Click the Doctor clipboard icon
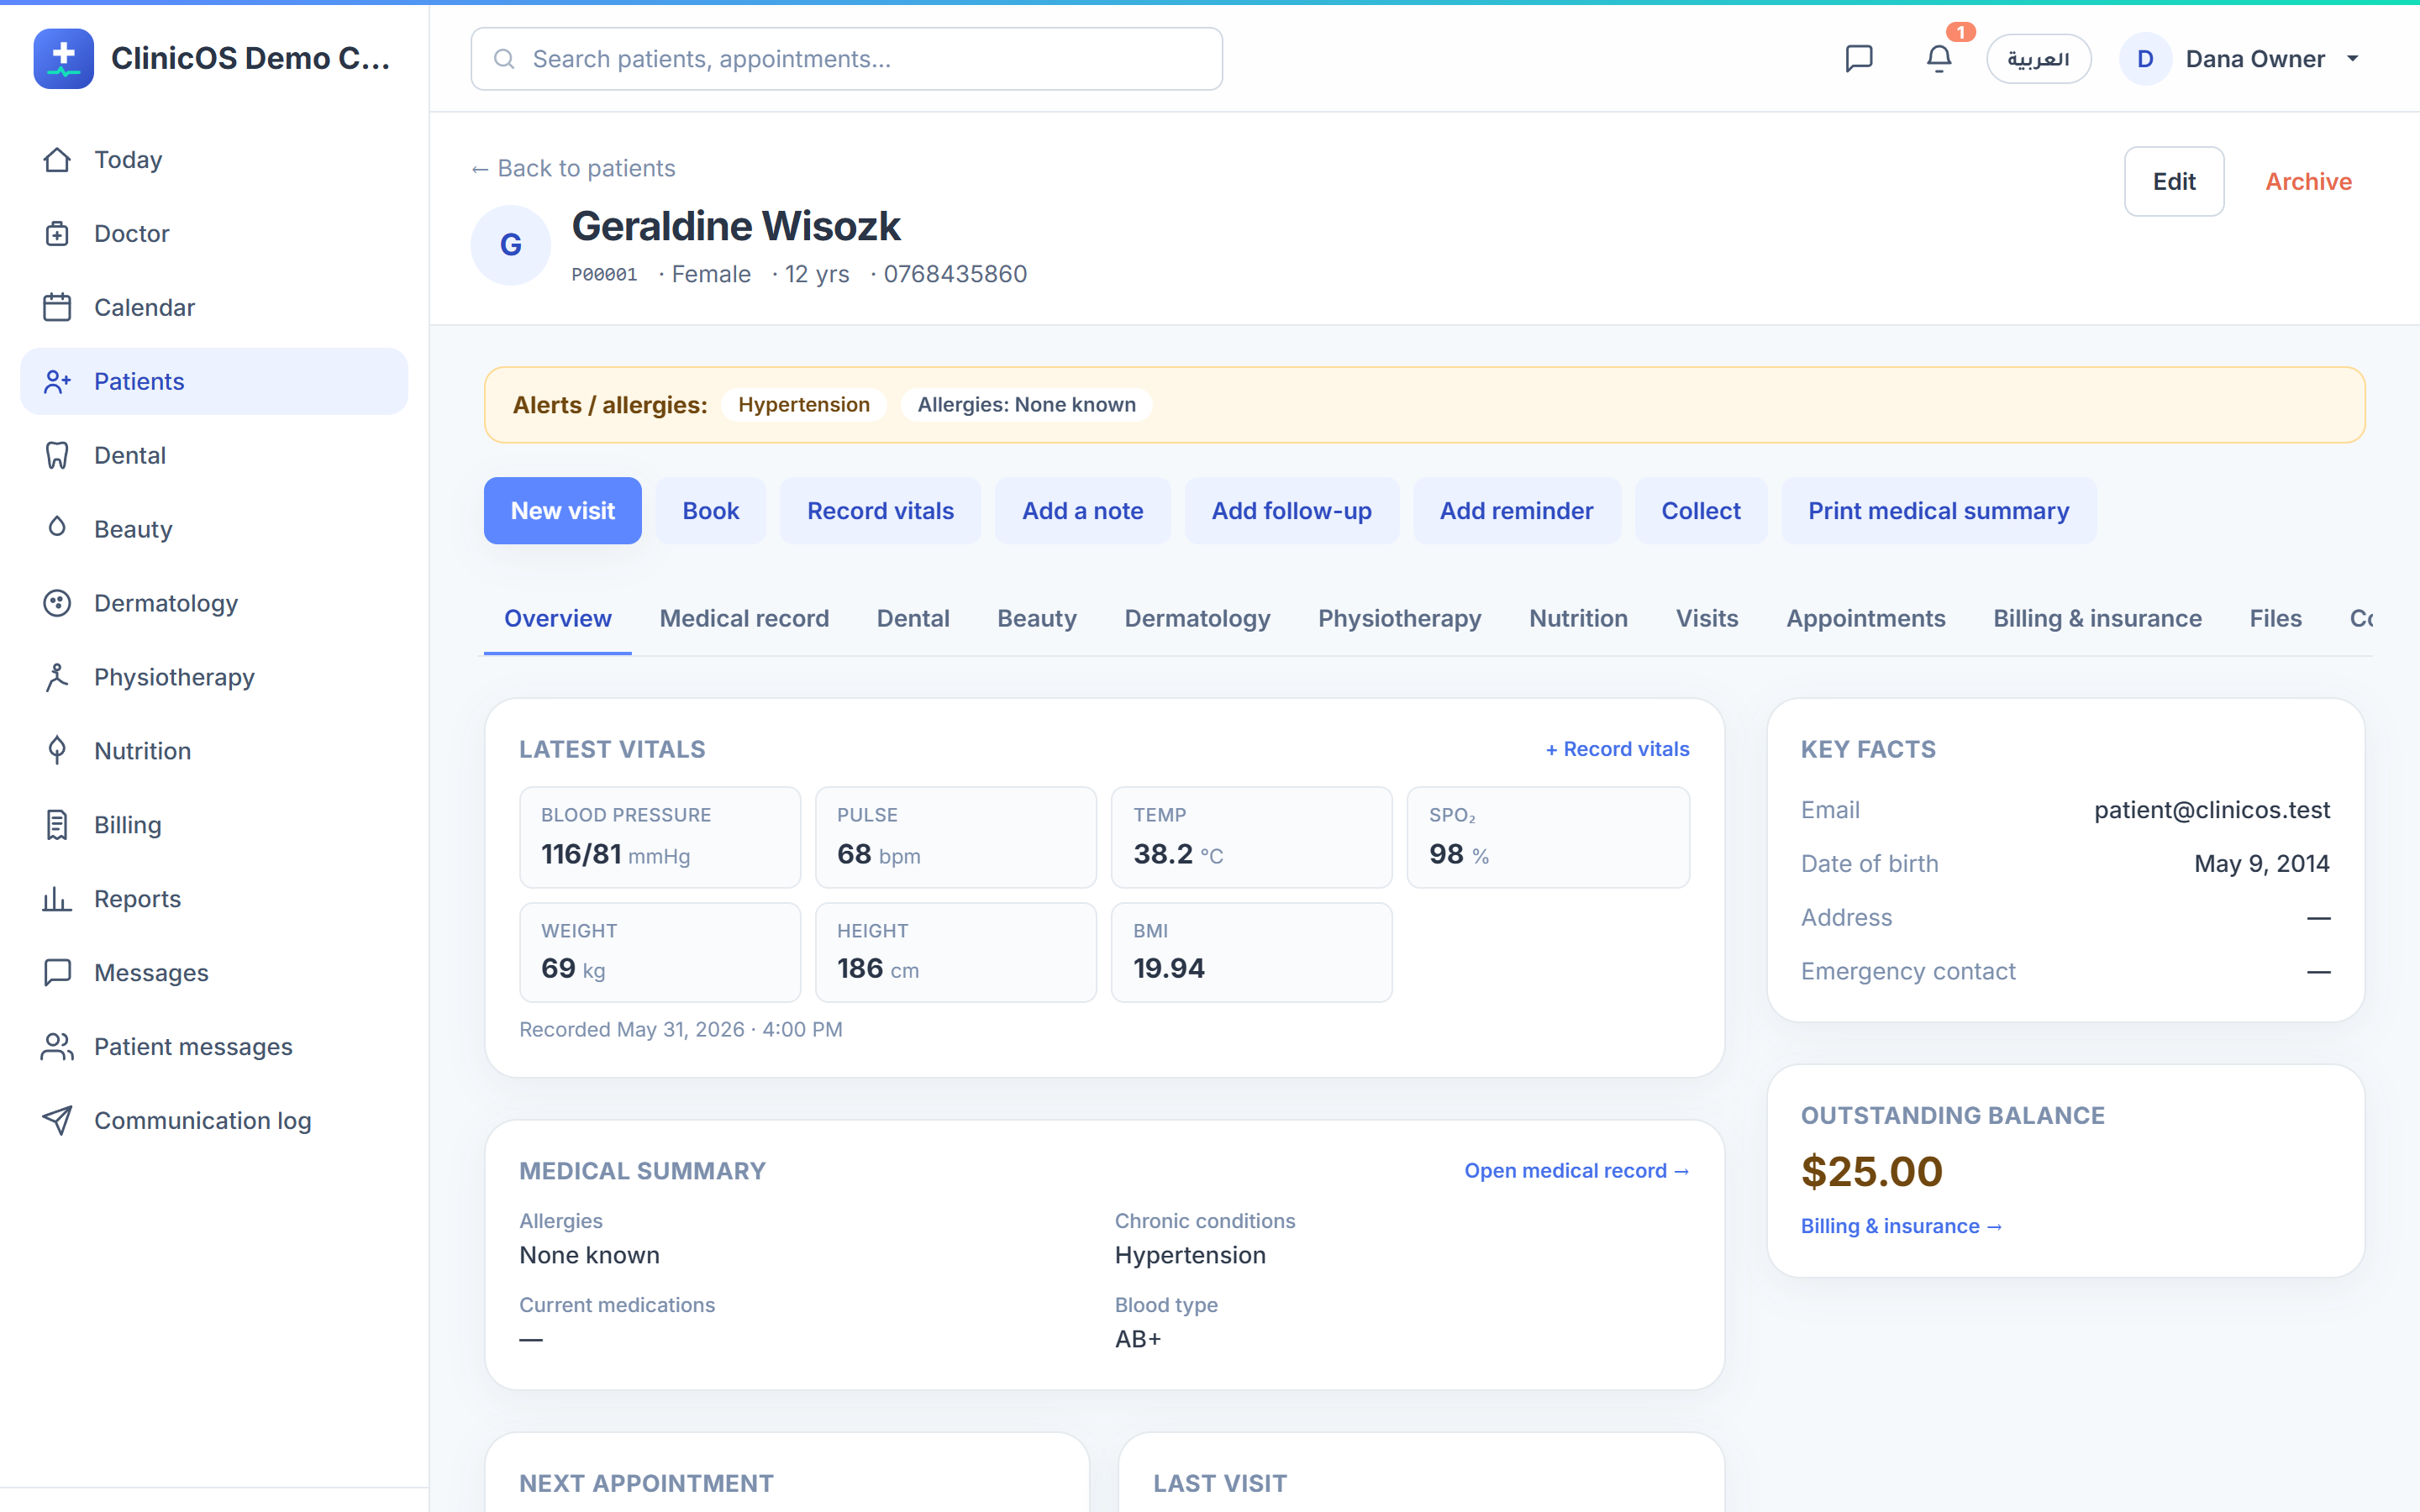 tap(57, 234)
